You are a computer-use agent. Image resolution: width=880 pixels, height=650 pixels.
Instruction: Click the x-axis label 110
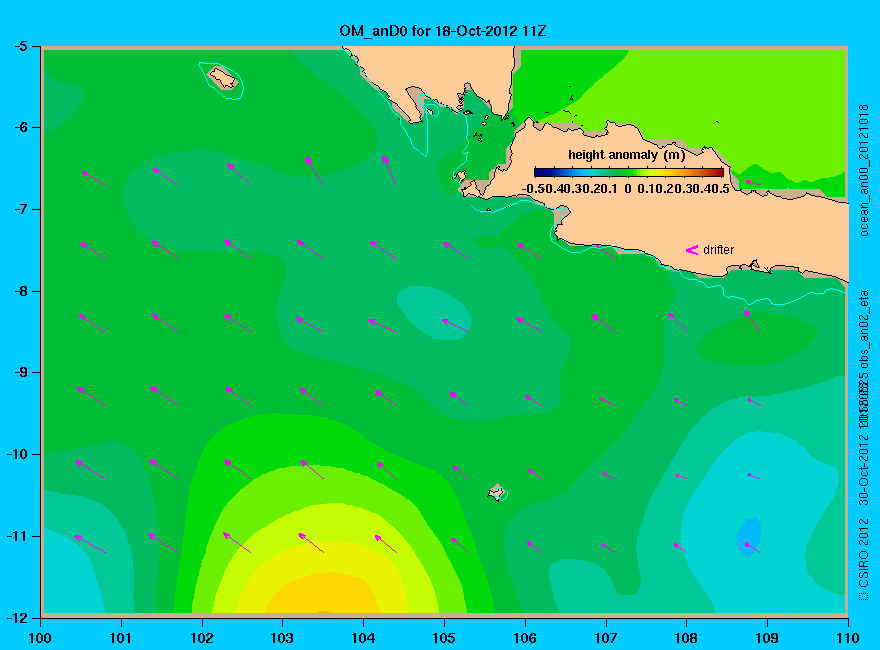tap(848, 638)
